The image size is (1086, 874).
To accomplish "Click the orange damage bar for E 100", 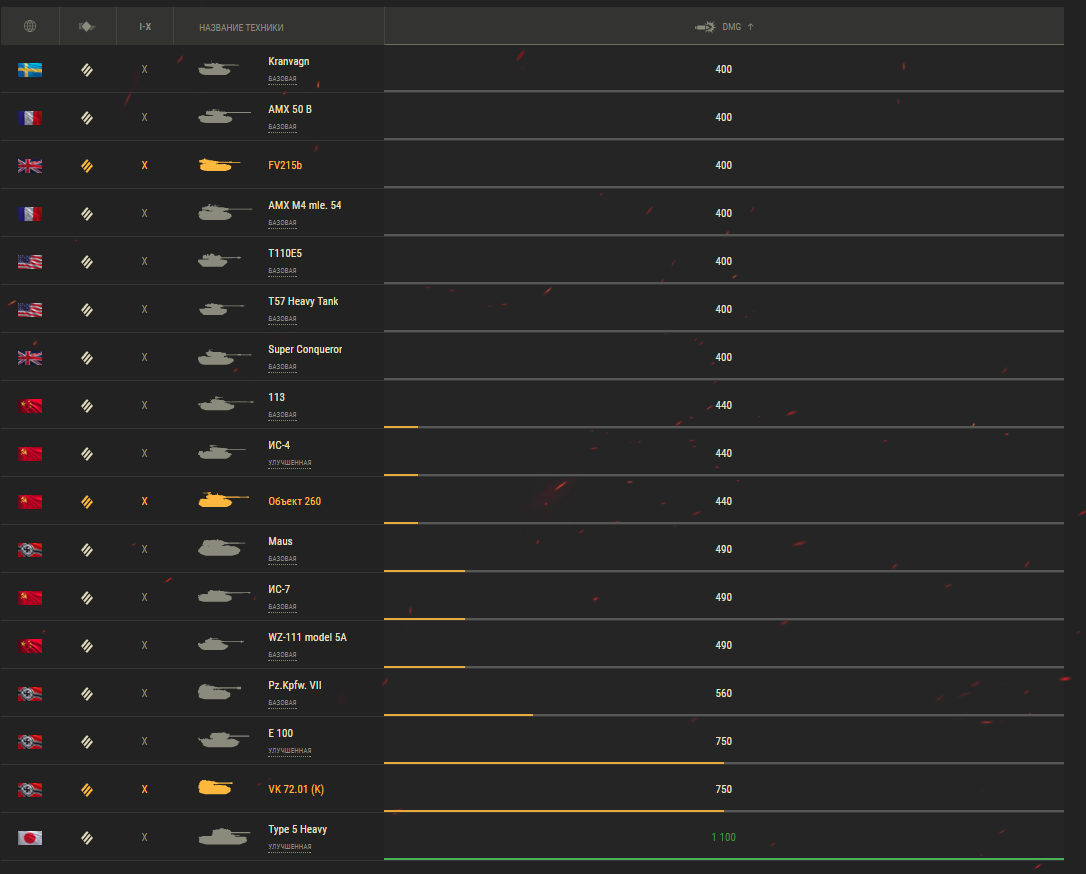I will click(554, 763).
